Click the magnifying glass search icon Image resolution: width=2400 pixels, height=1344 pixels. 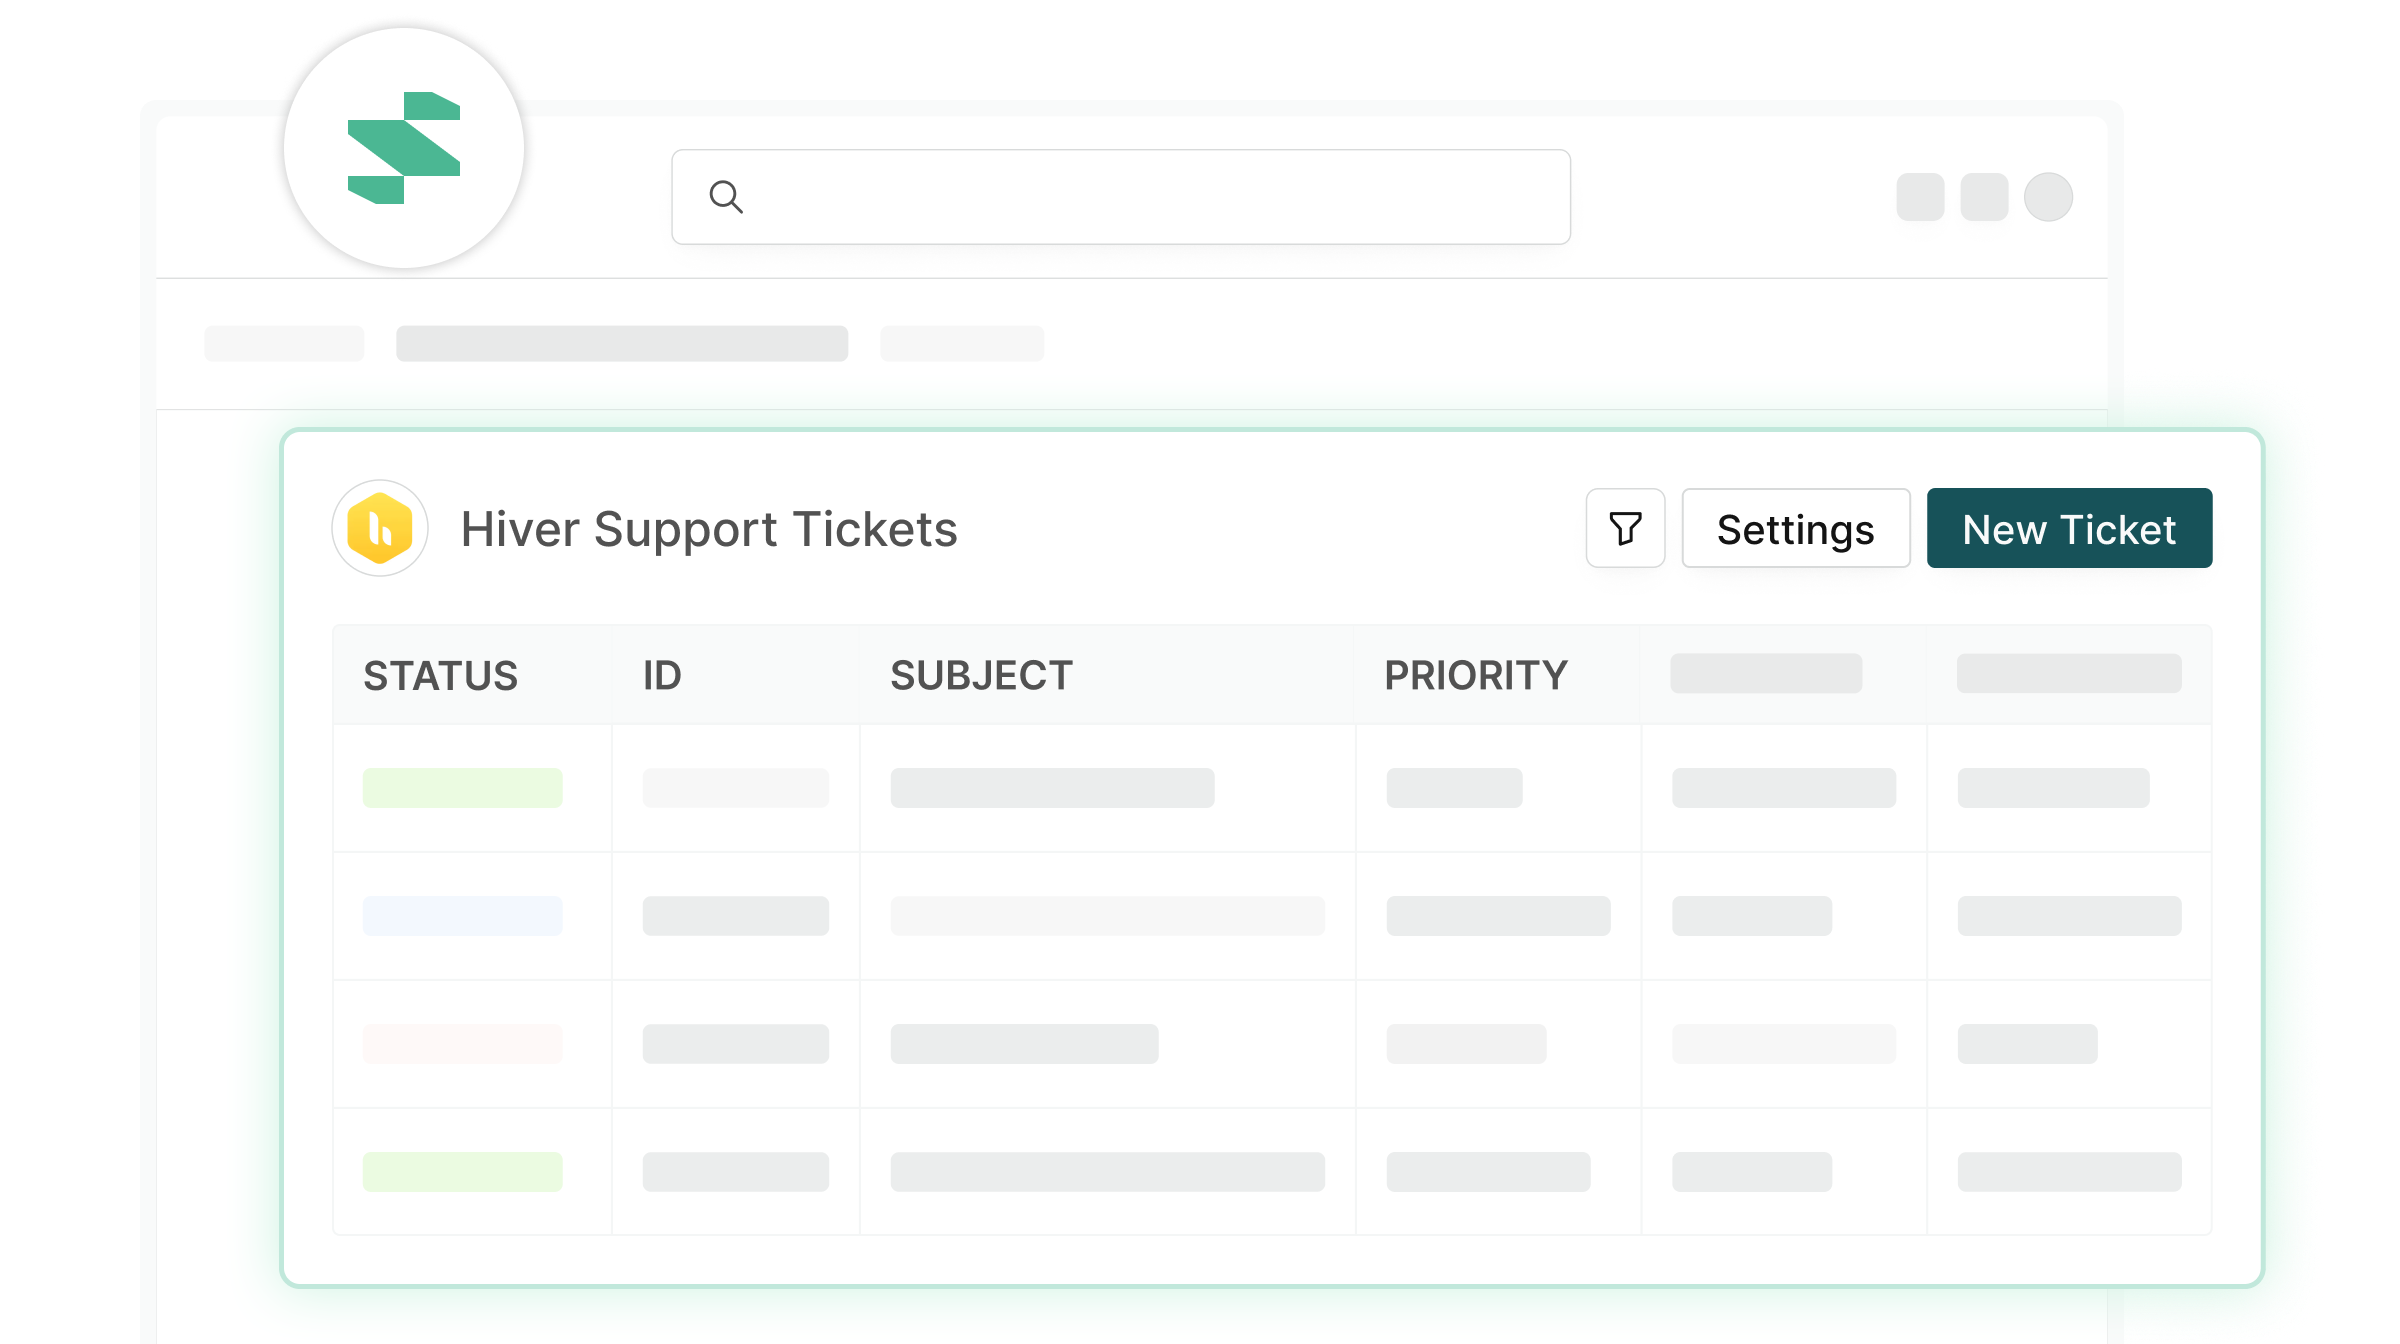pos(726,197)
